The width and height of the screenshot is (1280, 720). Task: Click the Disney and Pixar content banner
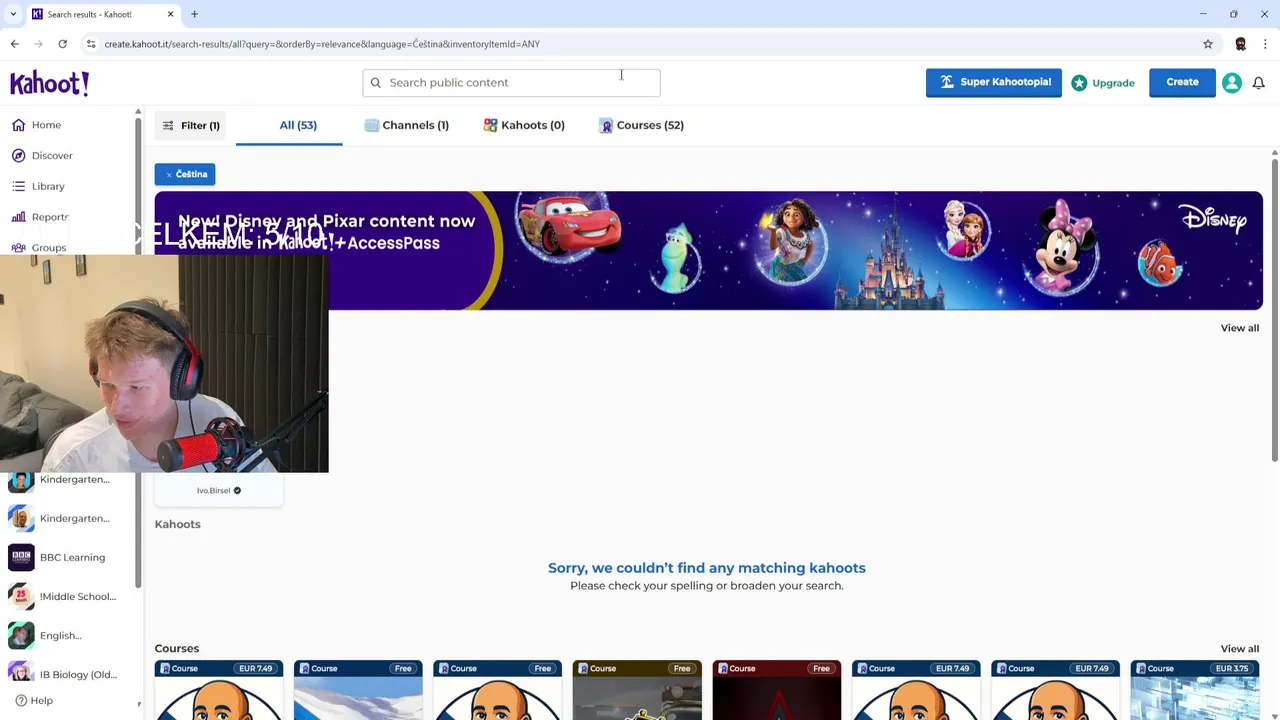(708, 250)
